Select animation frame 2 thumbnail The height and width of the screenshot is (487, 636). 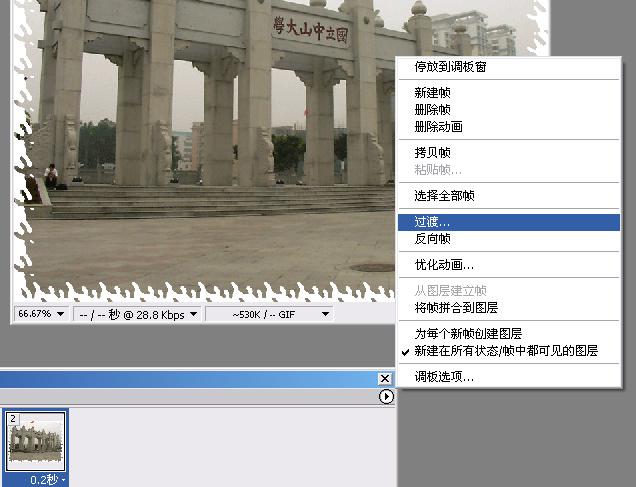pyautogui.click(x=35, y=441)
